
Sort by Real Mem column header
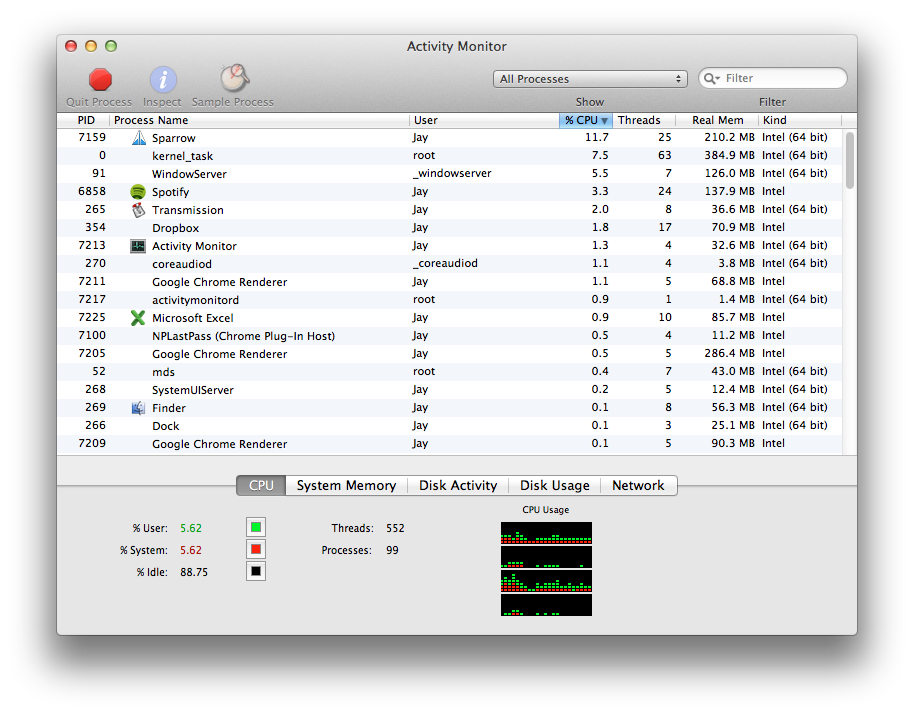click(x=717, y=120)
